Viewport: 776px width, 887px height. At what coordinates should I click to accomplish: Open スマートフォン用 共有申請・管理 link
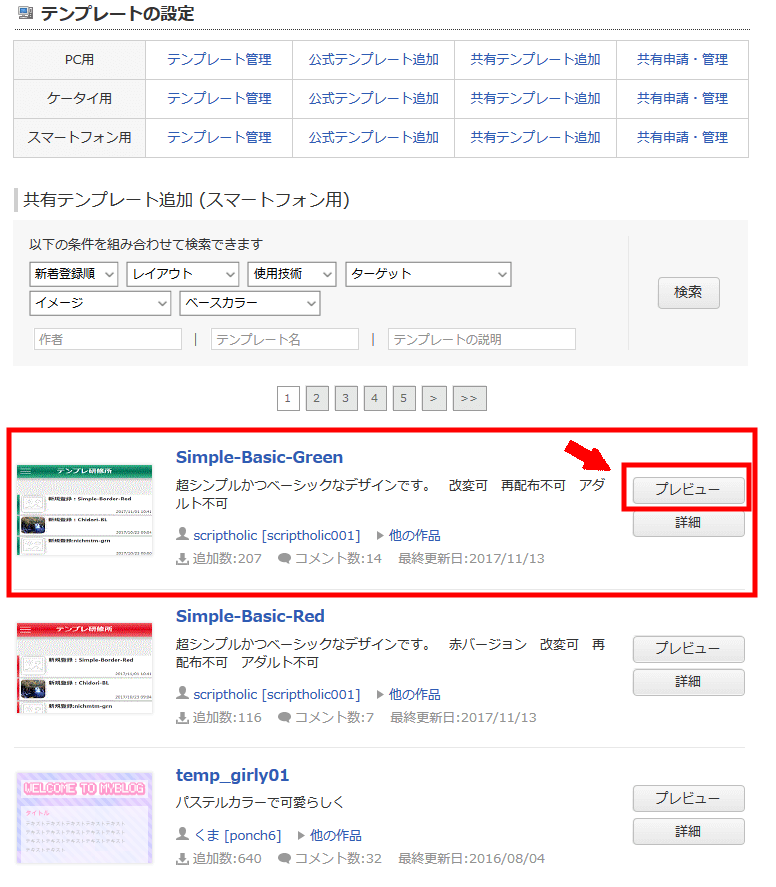[682, 137]
